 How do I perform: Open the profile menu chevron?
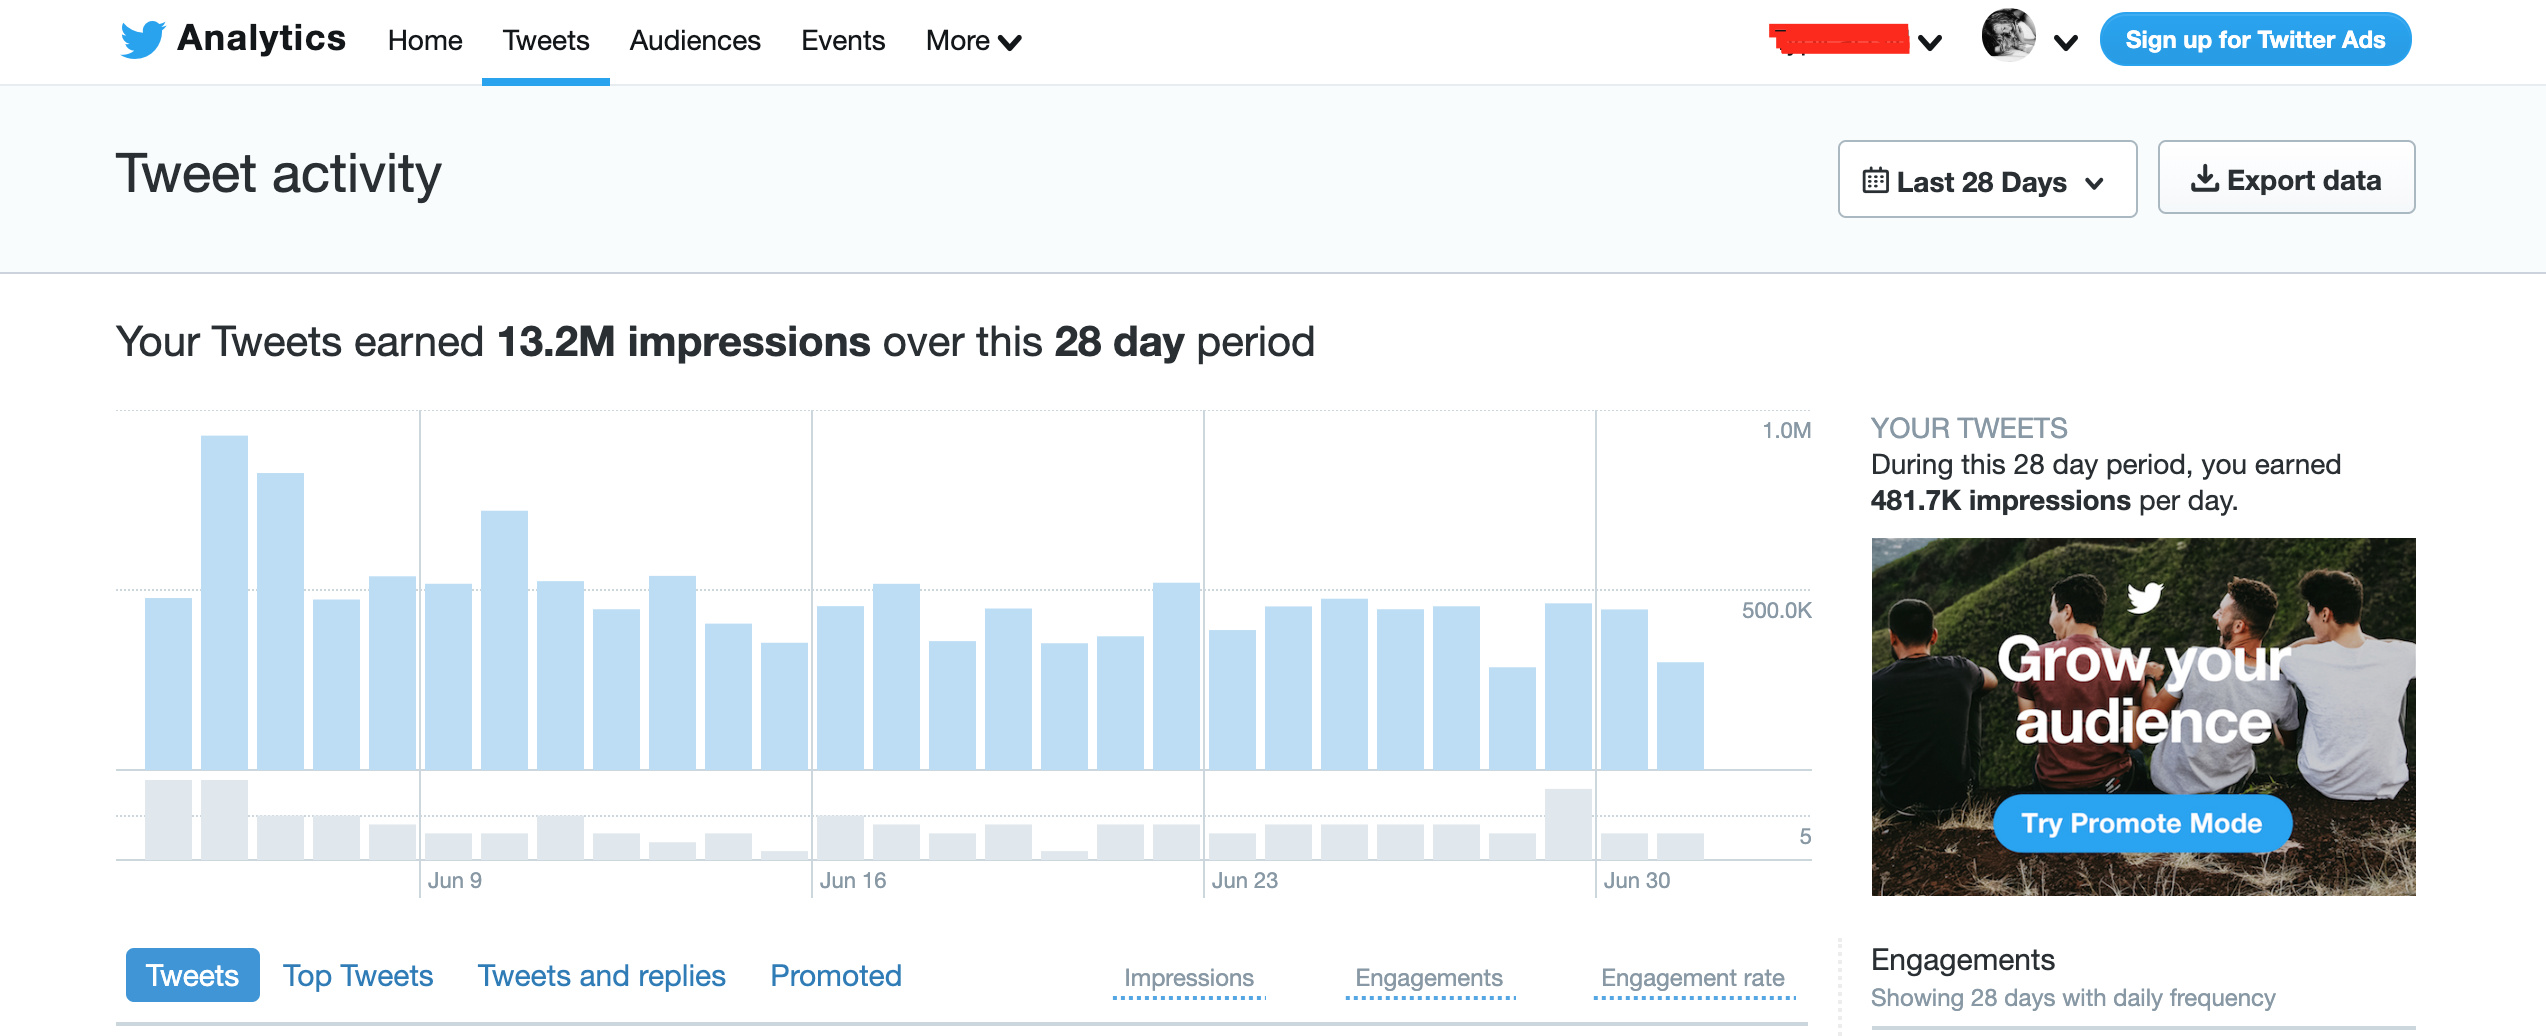point(2066,42)
